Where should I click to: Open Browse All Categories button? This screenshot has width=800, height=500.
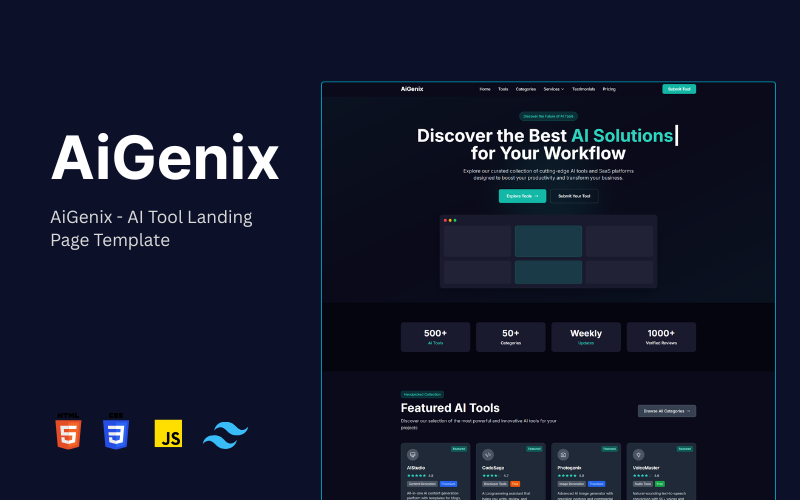pyautogui.click(x=666, y=411)
